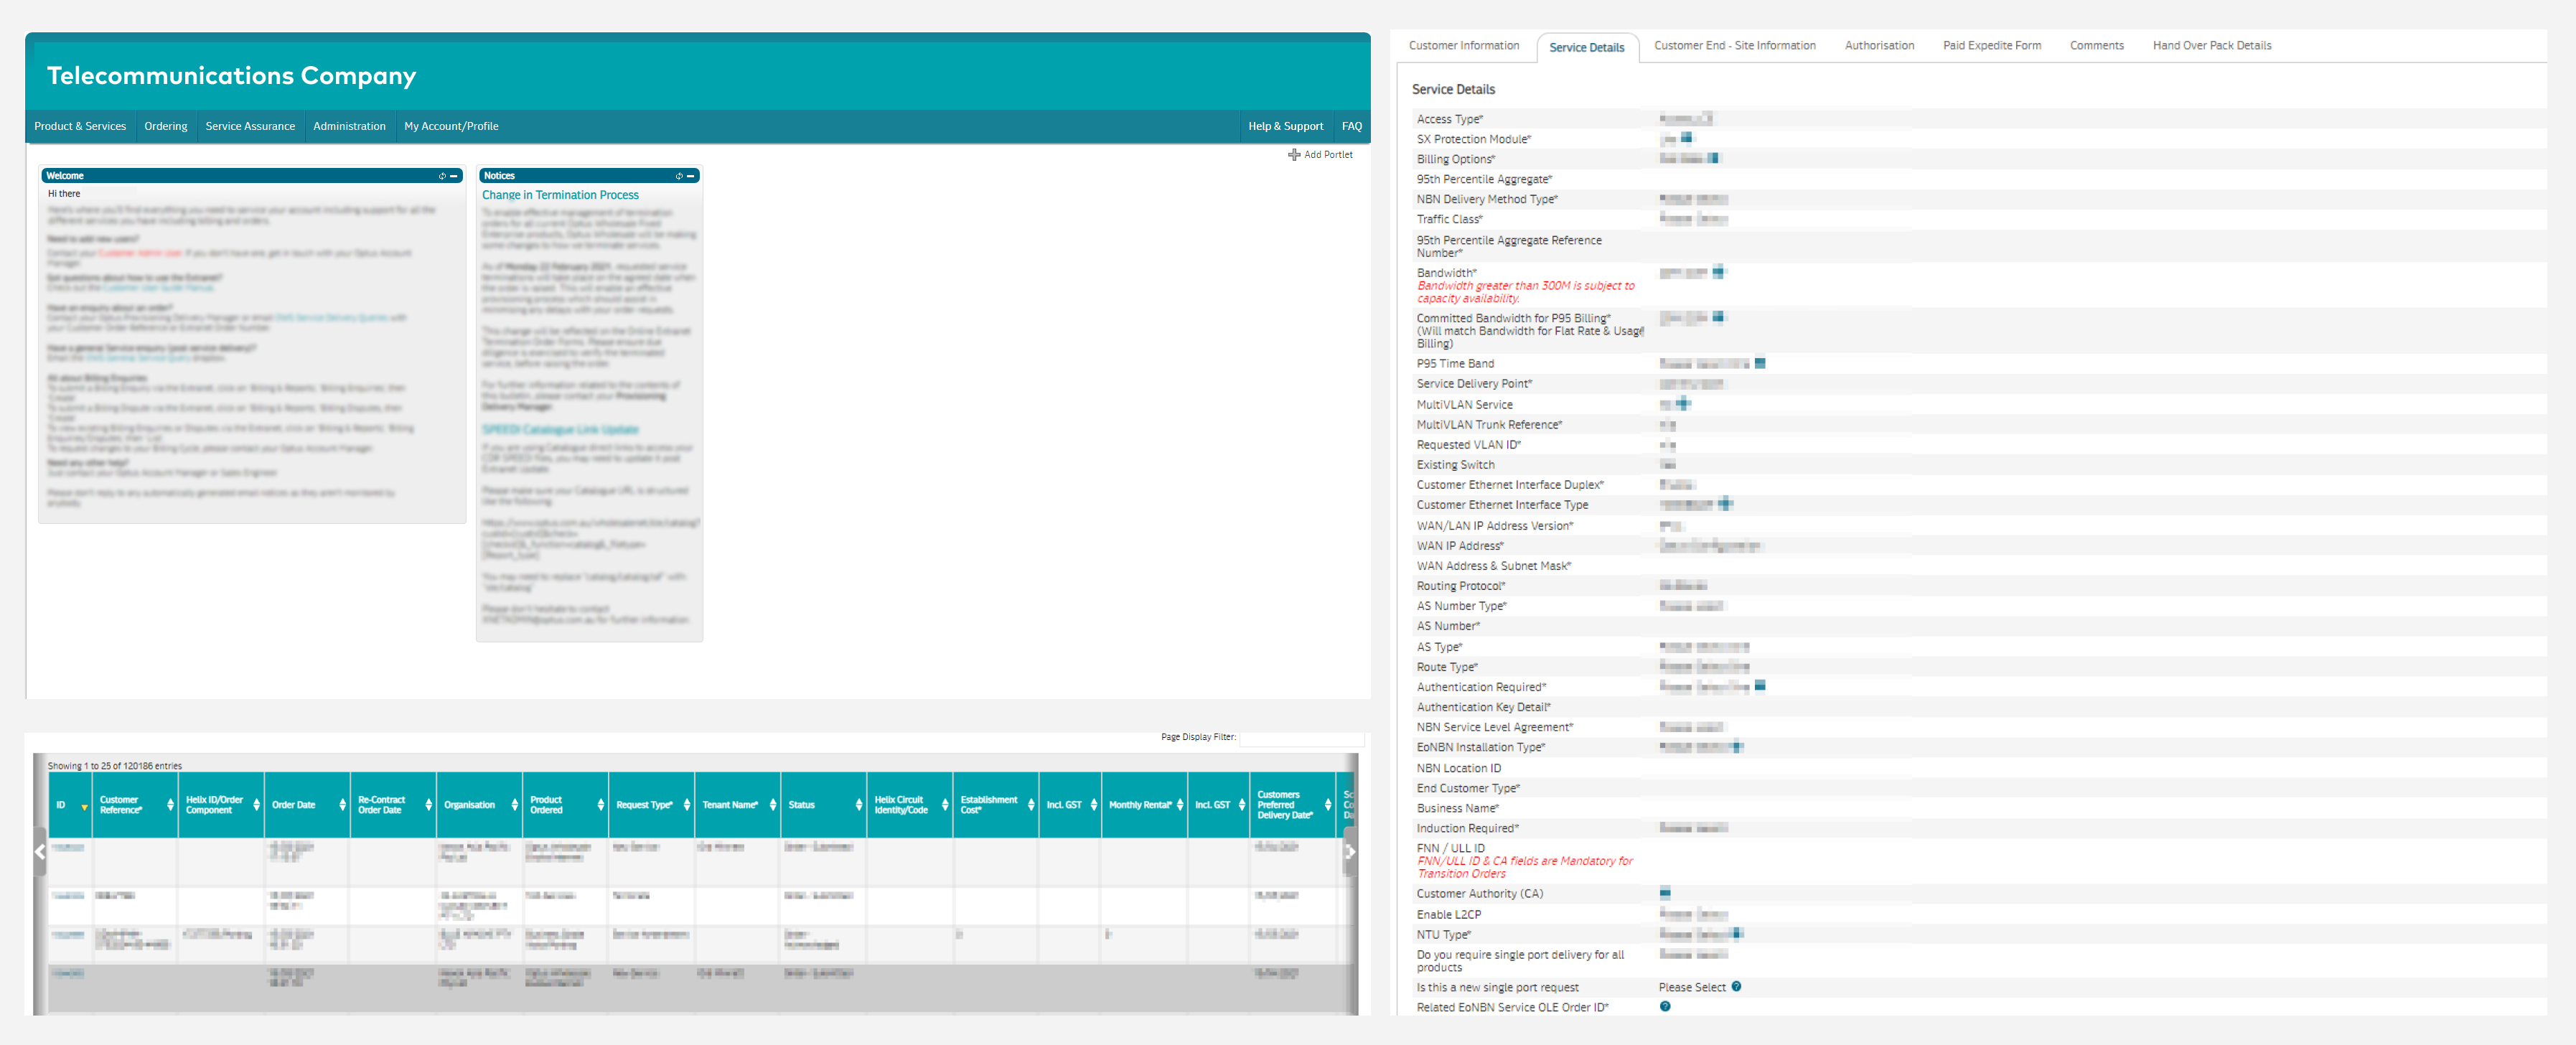Viewport: 2576px width, 1045px height.
Task: Open the Ordering menu
Action: (x=165, y=127)
